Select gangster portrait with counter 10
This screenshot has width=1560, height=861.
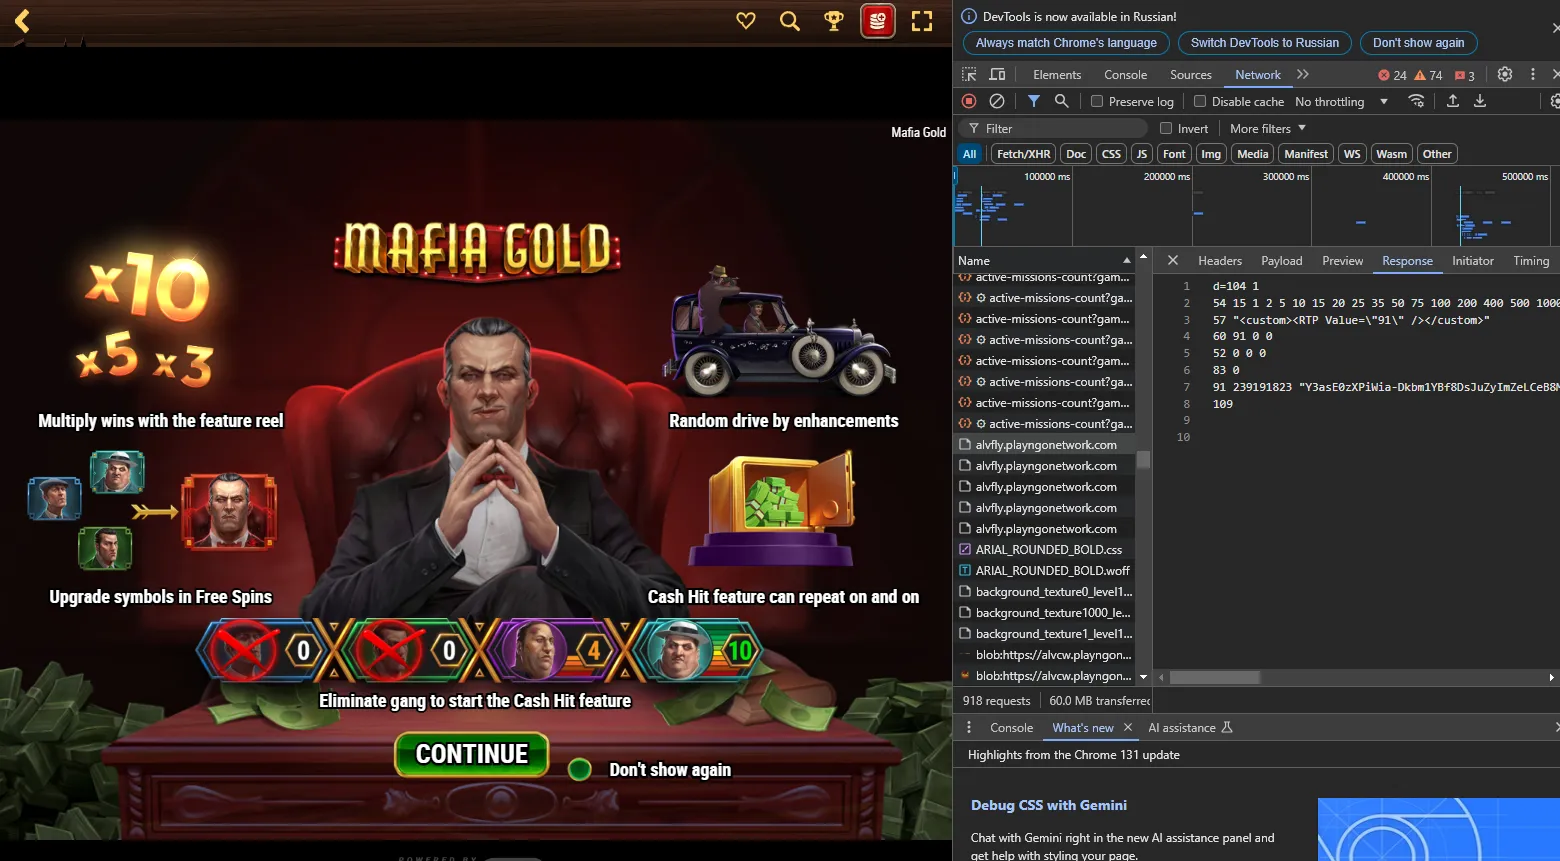click(x=680, y=651)
